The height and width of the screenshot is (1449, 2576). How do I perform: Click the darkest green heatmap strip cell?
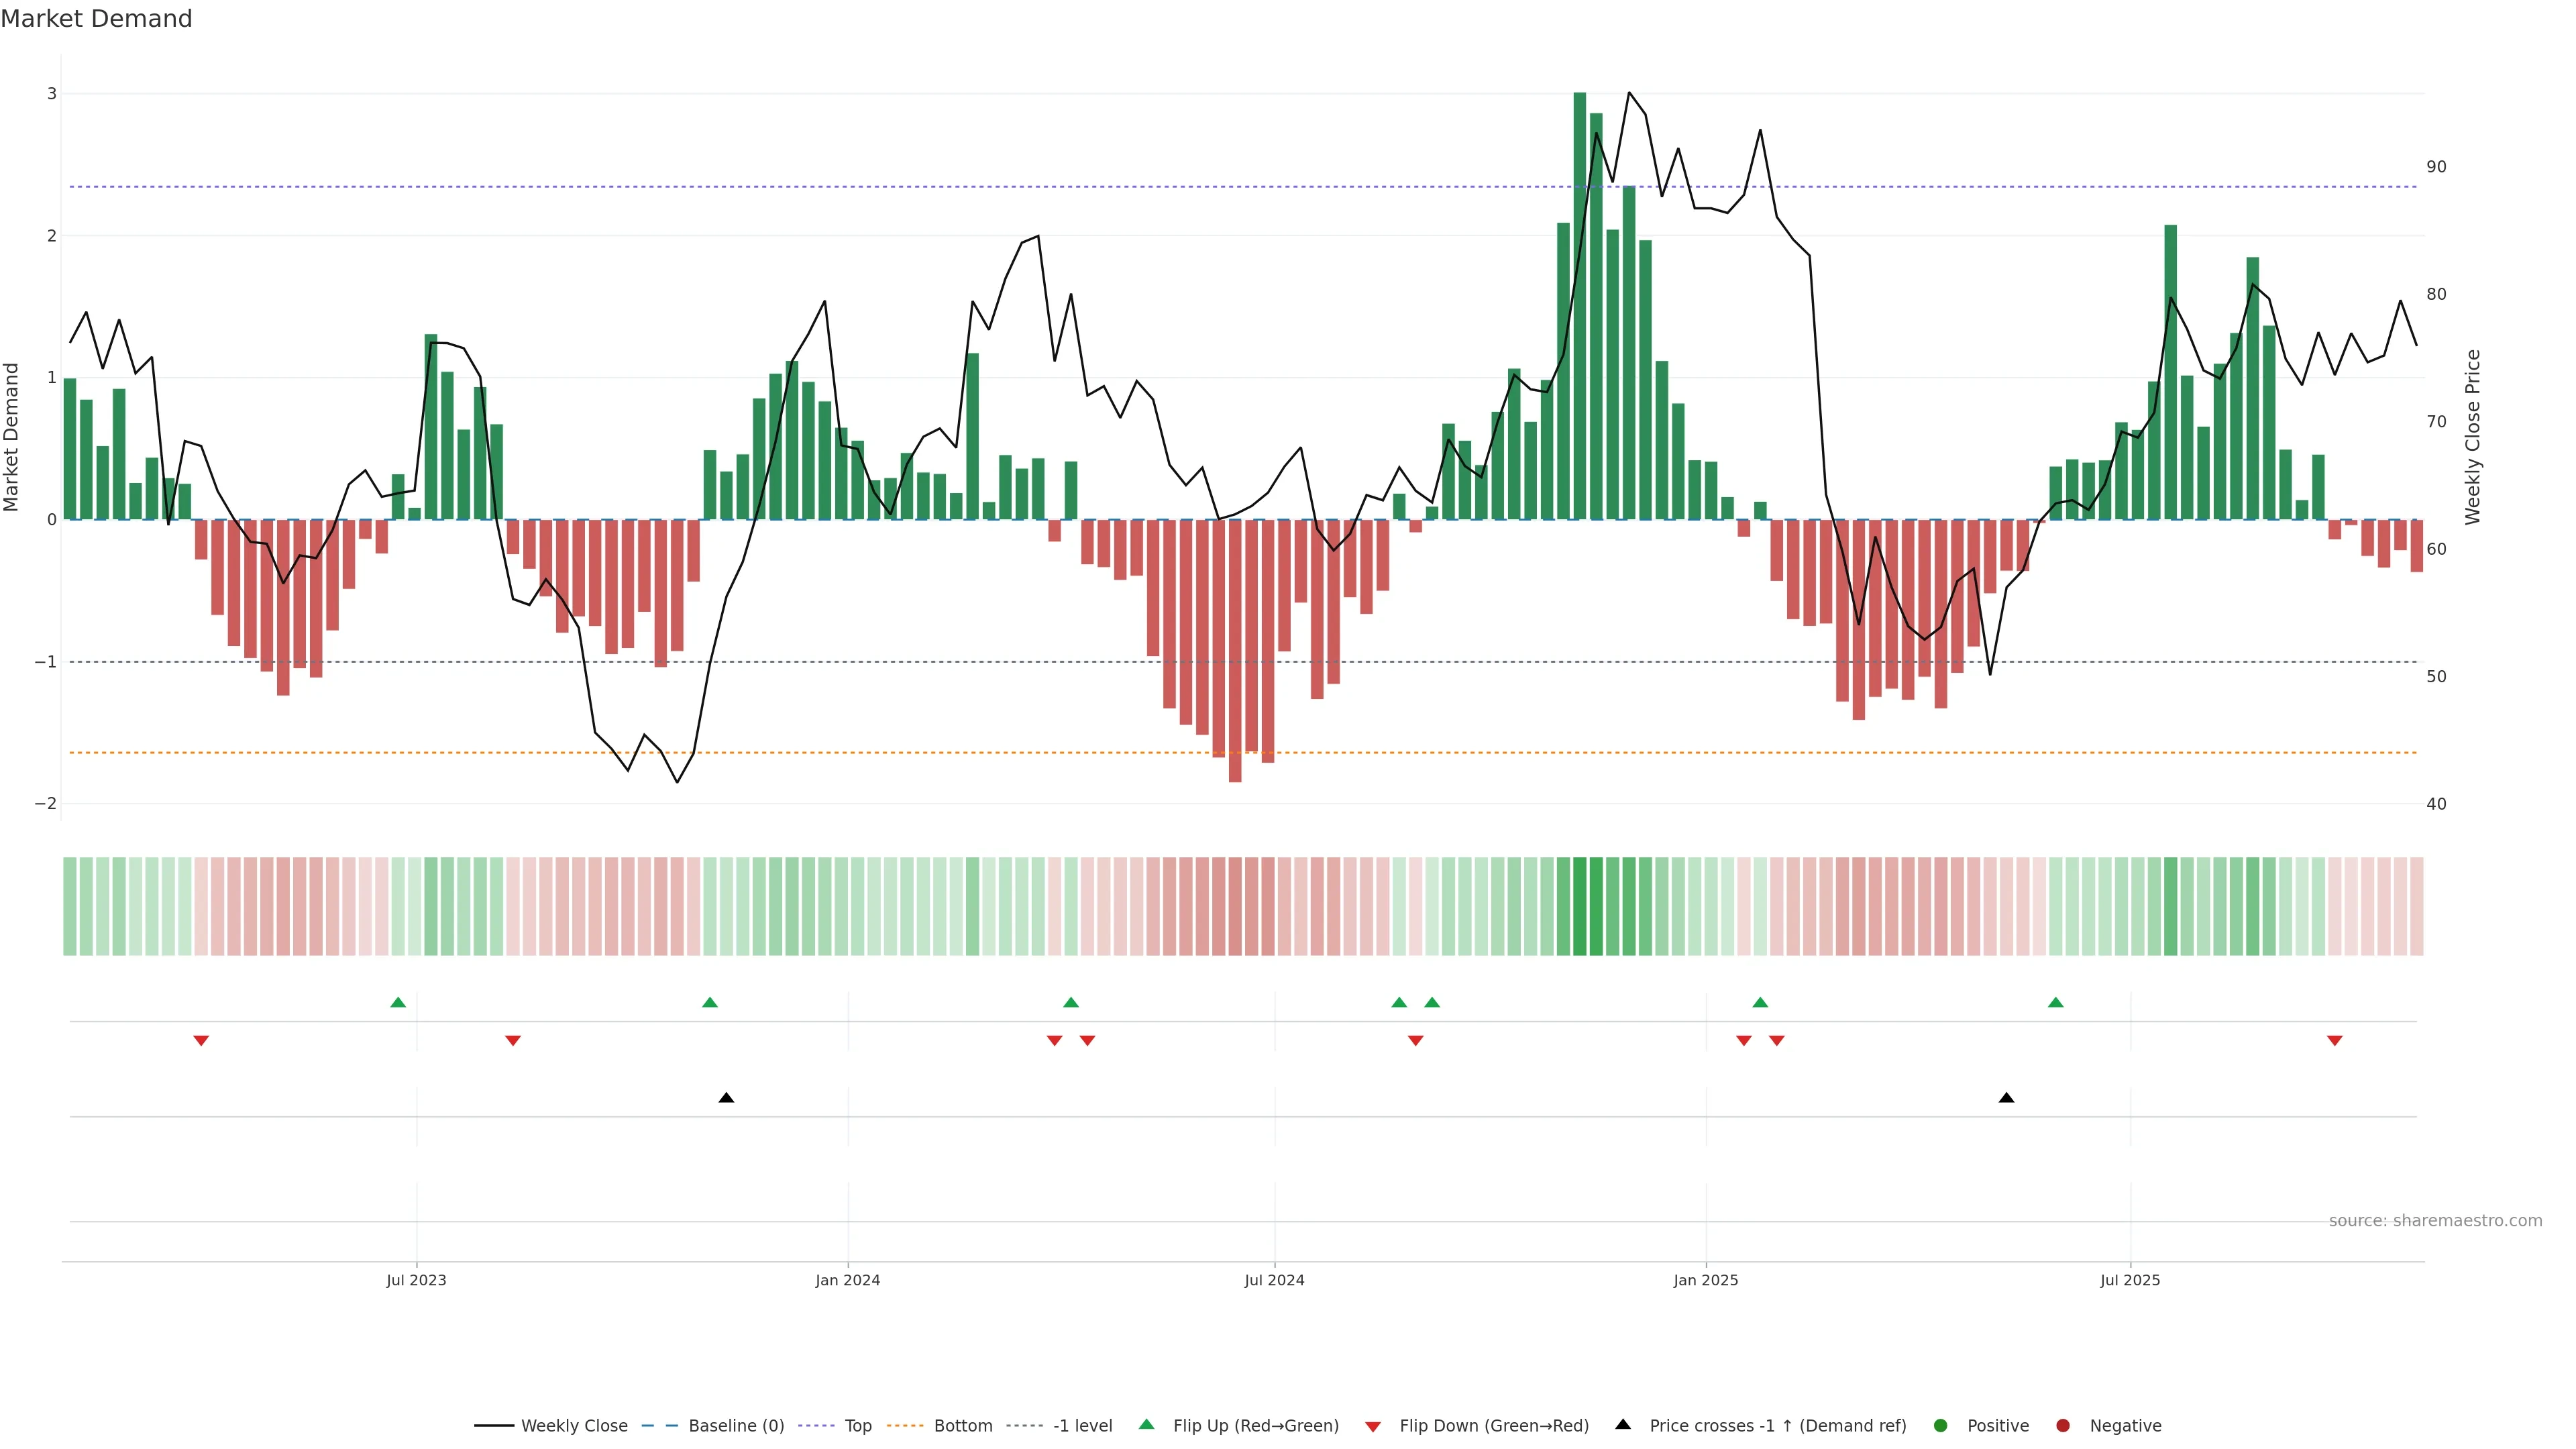(x=1580, y=906)
